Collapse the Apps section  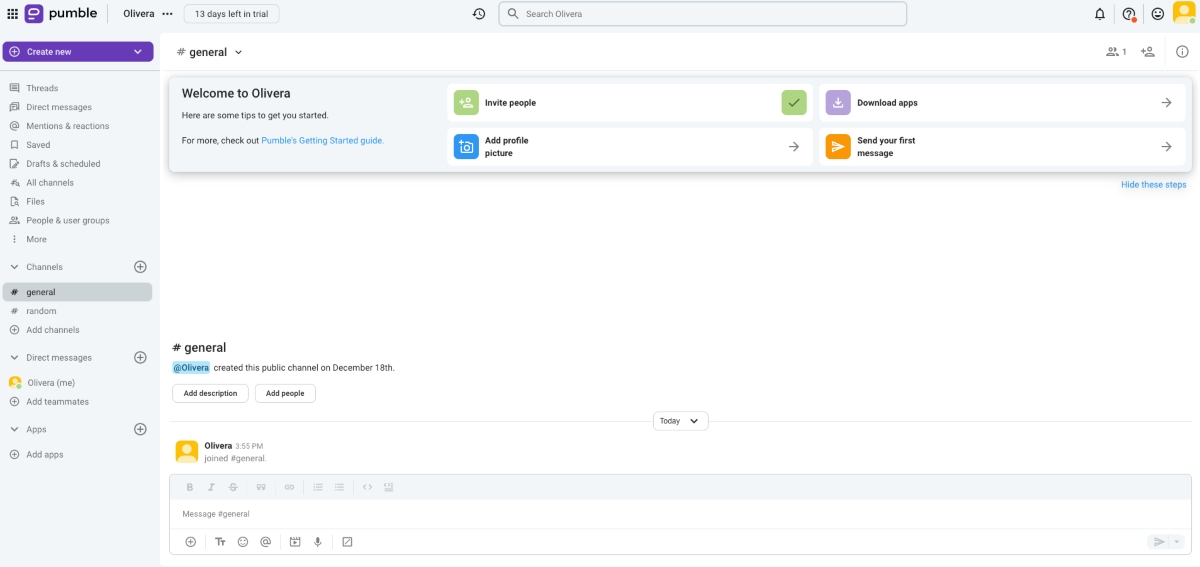pos(14,429)
